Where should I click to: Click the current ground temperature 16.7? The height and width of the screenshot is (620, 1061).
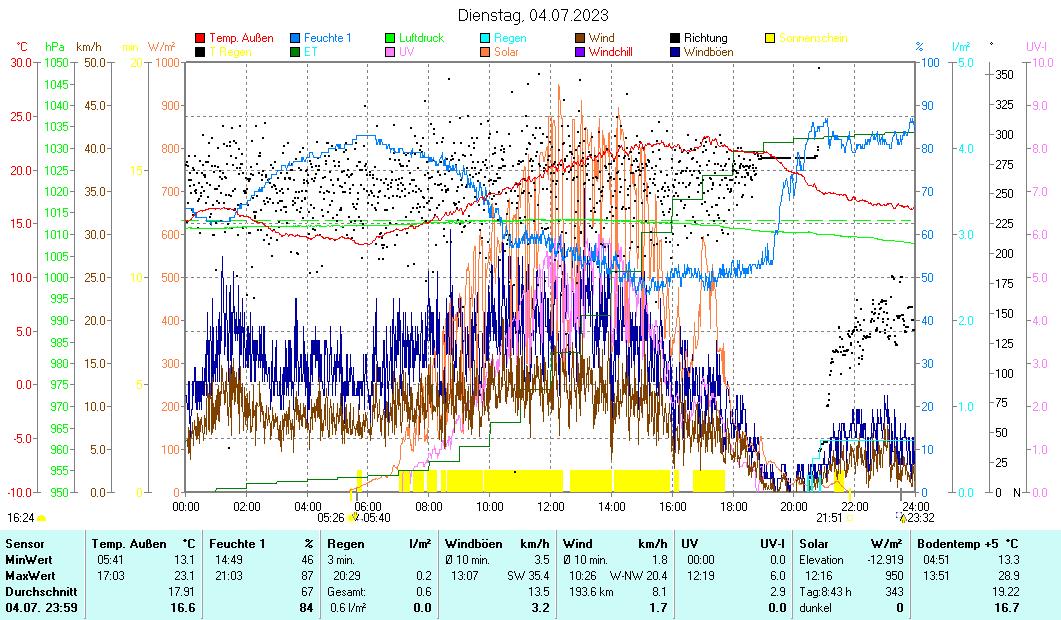tap(1006, 608)
